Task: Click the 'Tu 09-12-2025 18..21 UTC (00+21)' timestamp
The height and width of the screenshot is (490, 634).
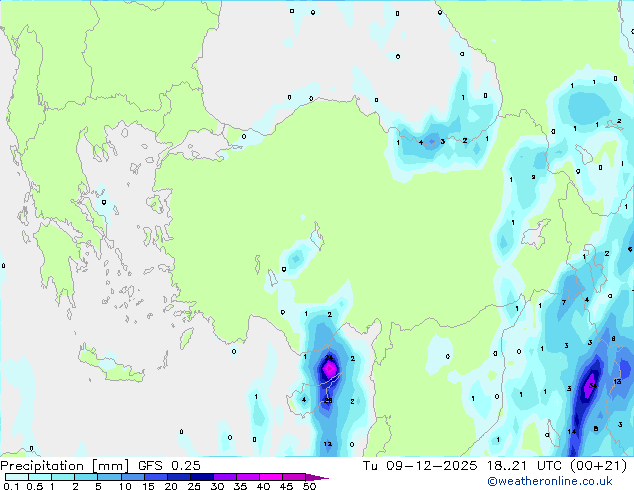Action: (x=495, y=466)
